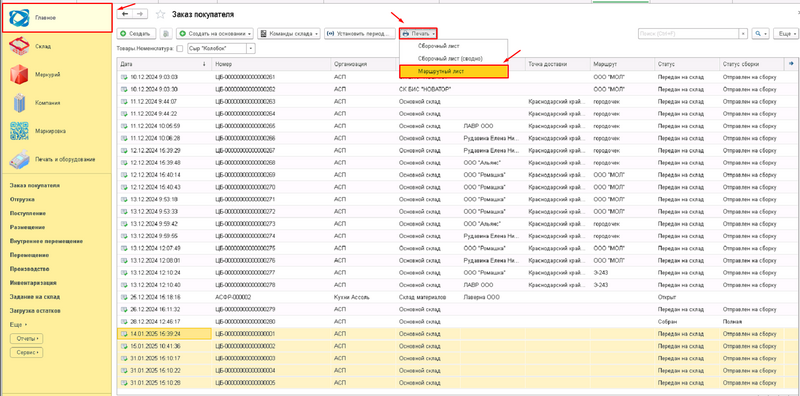Click the search input field
The image size is (800, 396).
pos(688,34)
